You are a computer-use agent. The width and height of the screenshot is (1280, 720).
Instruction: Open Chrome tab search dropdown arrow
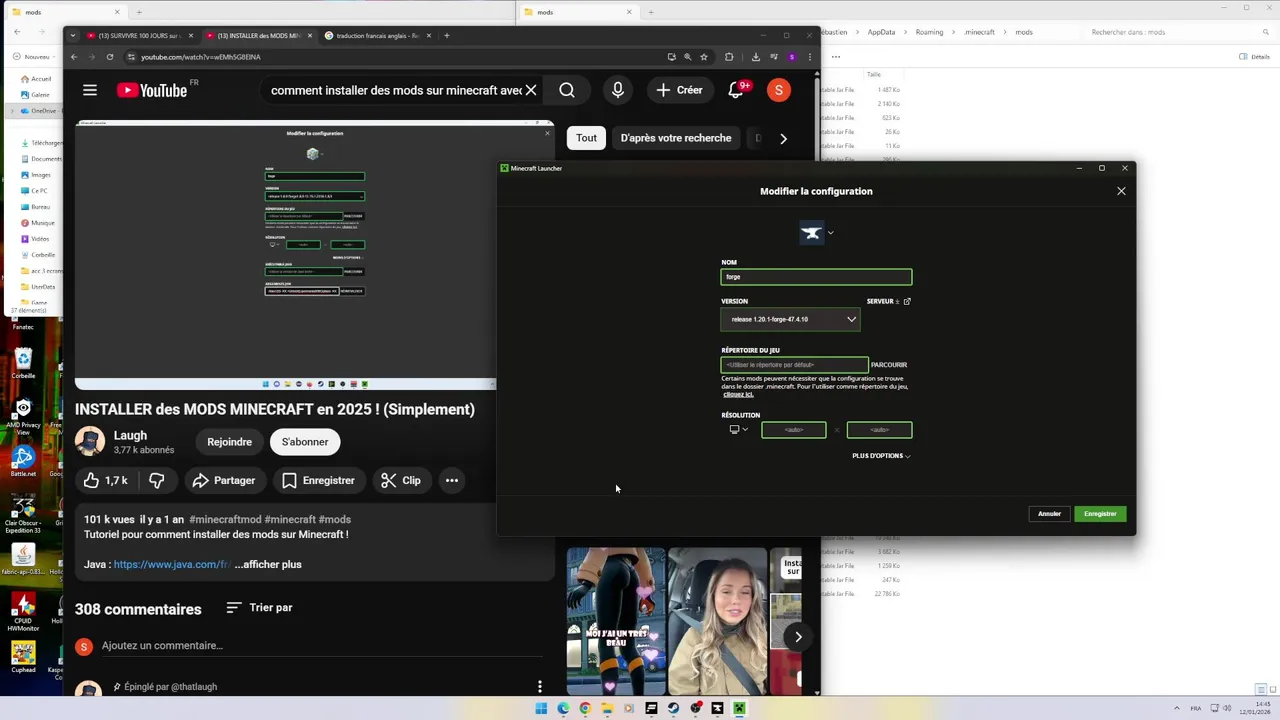click(72, 36)
